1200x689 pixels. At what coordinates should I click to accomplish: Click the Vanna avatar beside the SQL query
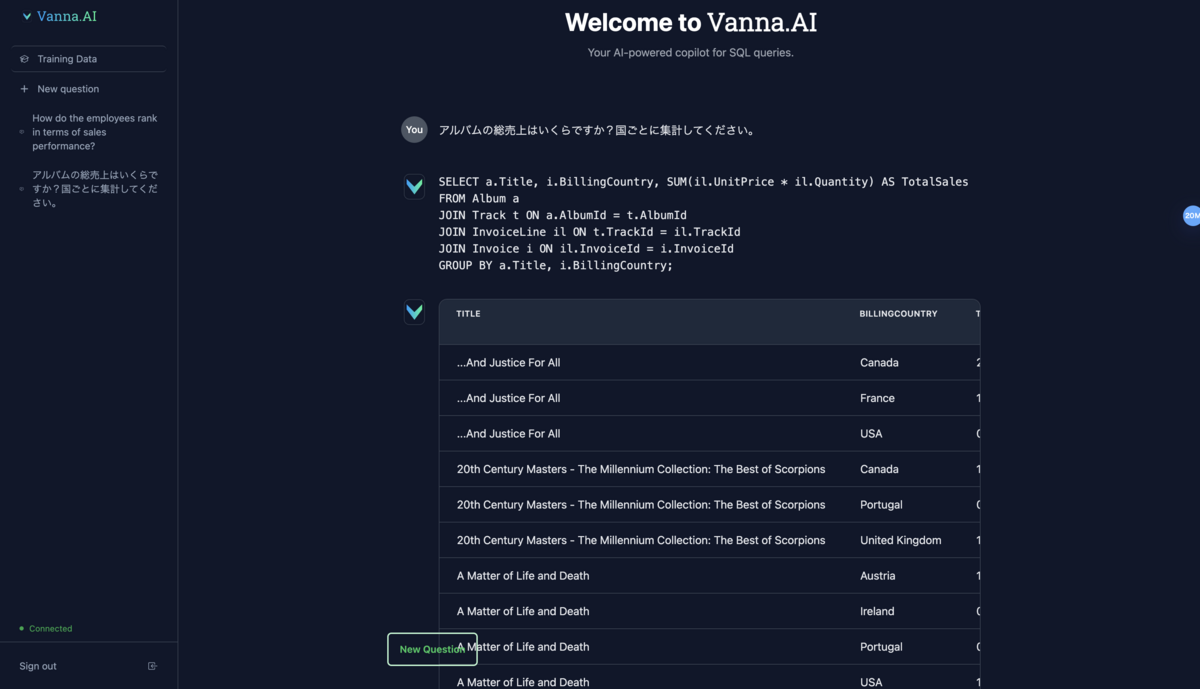[414, 186]
